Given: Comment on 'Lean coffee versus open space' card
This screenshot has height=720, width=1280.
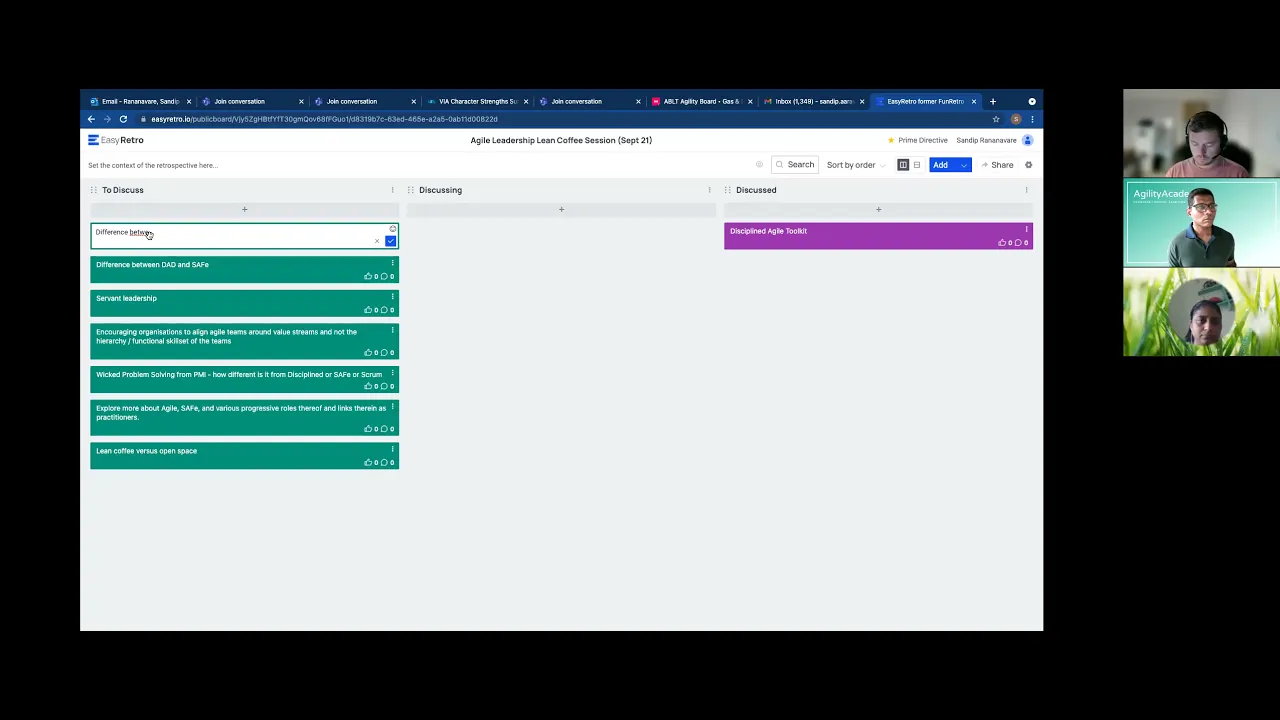Looking at the screenshot, I should coord(384,462).
